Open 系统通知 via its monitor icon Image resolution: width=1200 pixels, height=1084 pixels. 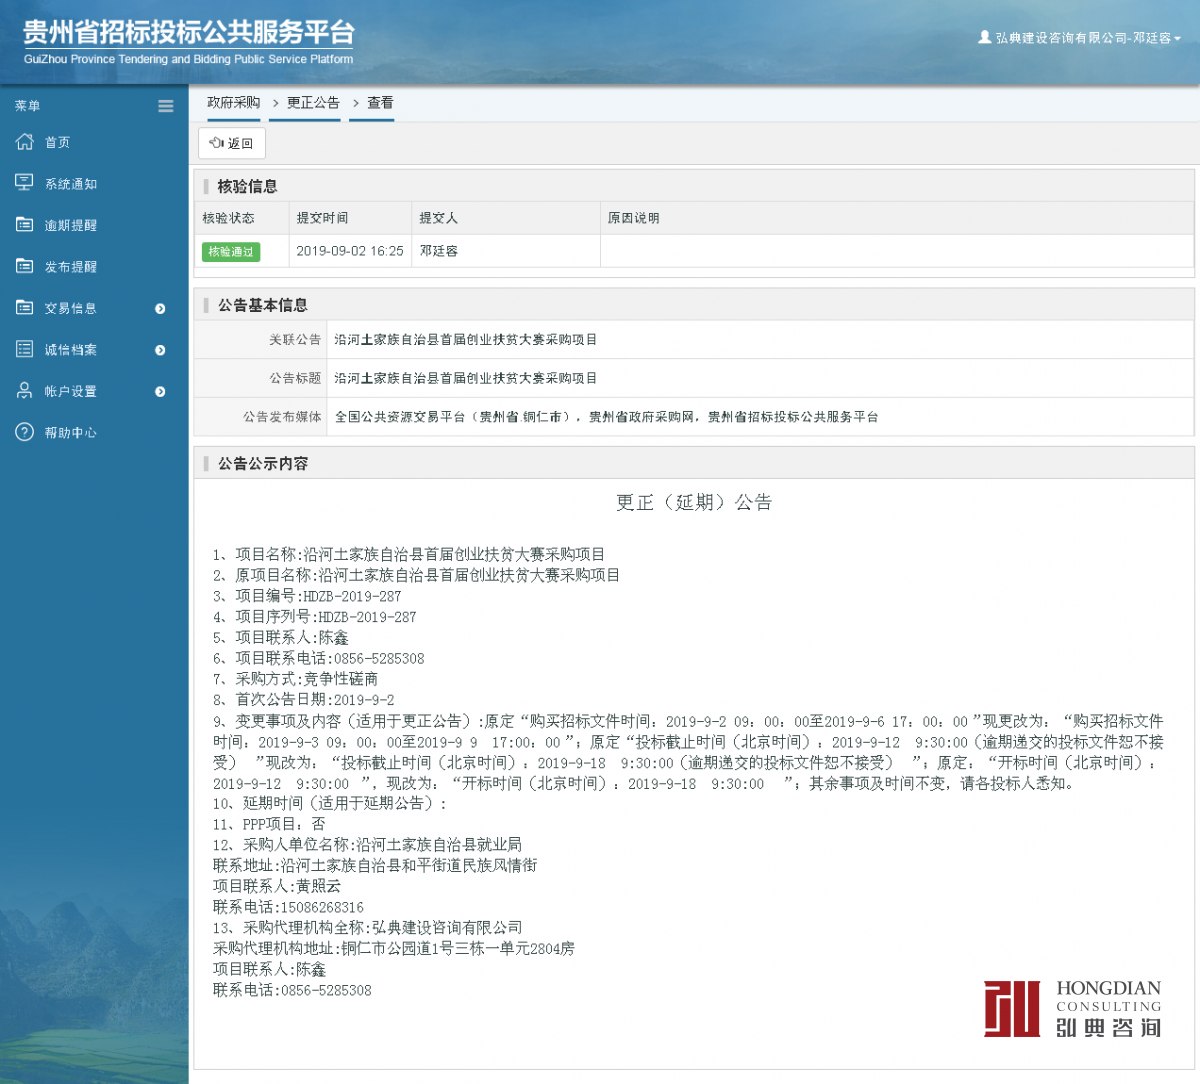click(x=25, y=182)
